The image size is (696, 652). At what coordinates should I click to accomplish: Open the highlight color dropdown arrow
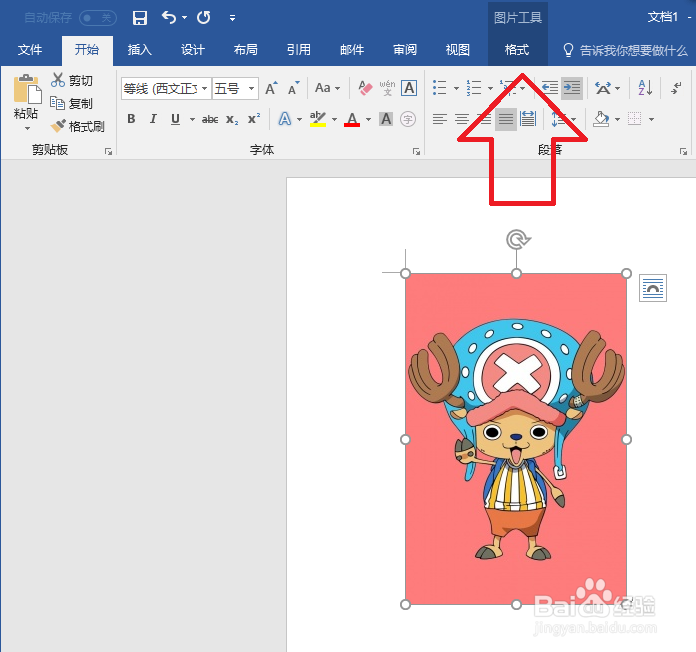click(334, 119)
